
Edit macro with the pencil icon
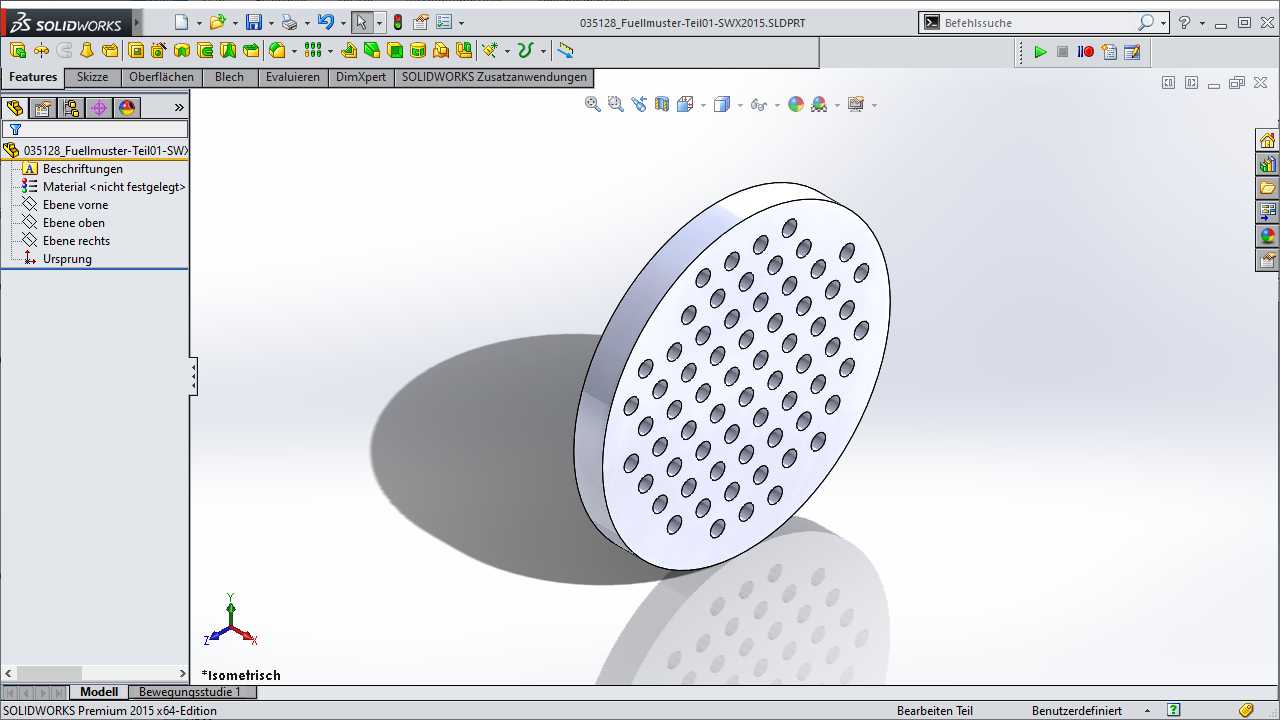coord(1132,52)
